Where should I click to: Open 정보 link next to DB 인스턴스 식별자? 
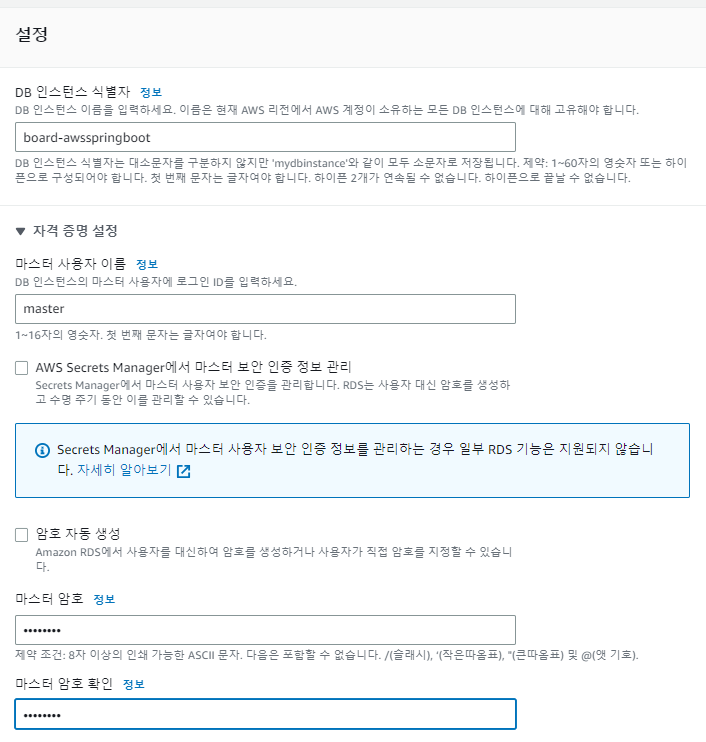tap(151, 92)
